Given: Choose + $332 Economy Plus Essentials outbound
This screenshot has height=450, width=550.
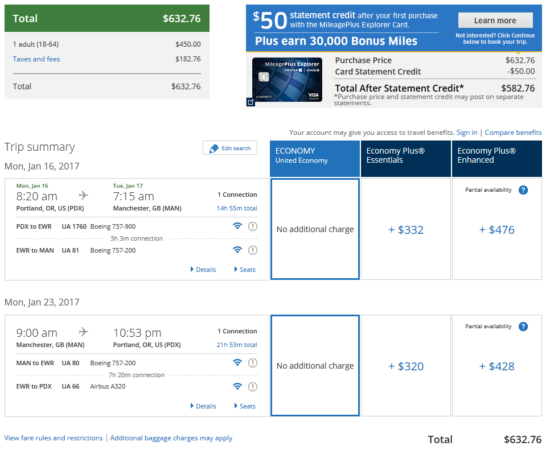Looking at the screenshot, I should [x=406, y=229].
